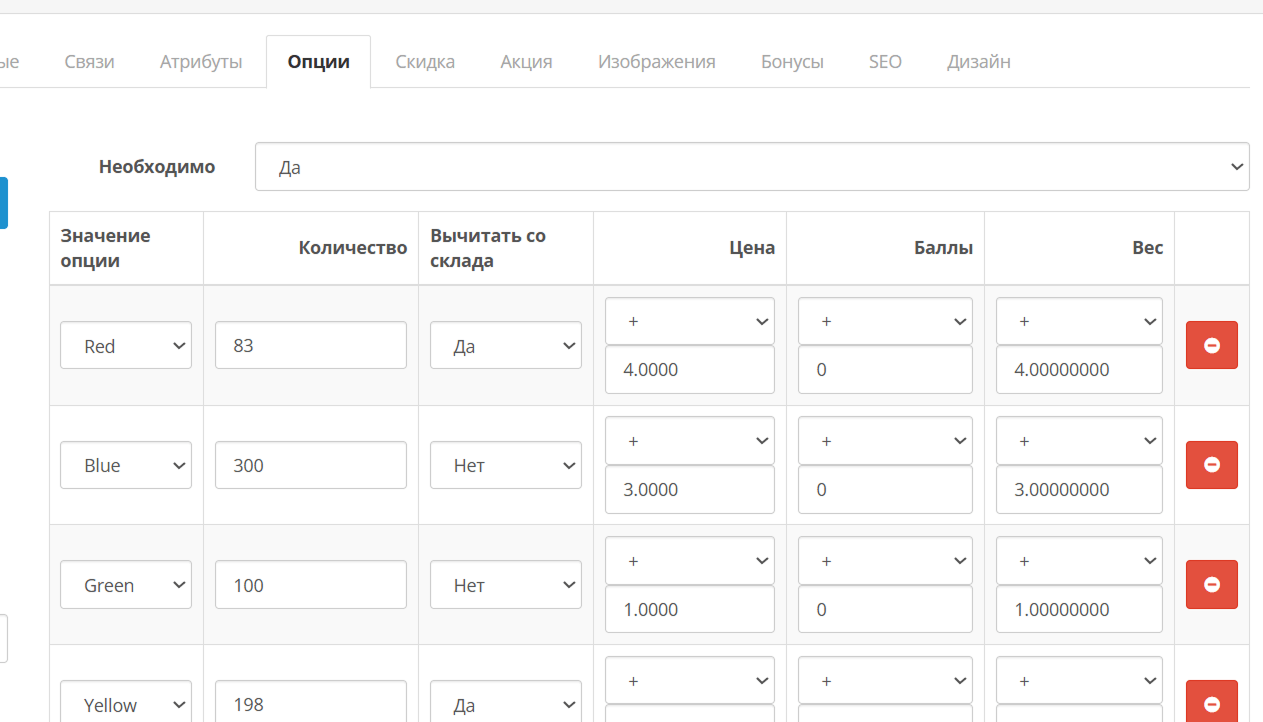
Task: Open points prefix dropdown in Green row
Action: [x=885, y=561]
